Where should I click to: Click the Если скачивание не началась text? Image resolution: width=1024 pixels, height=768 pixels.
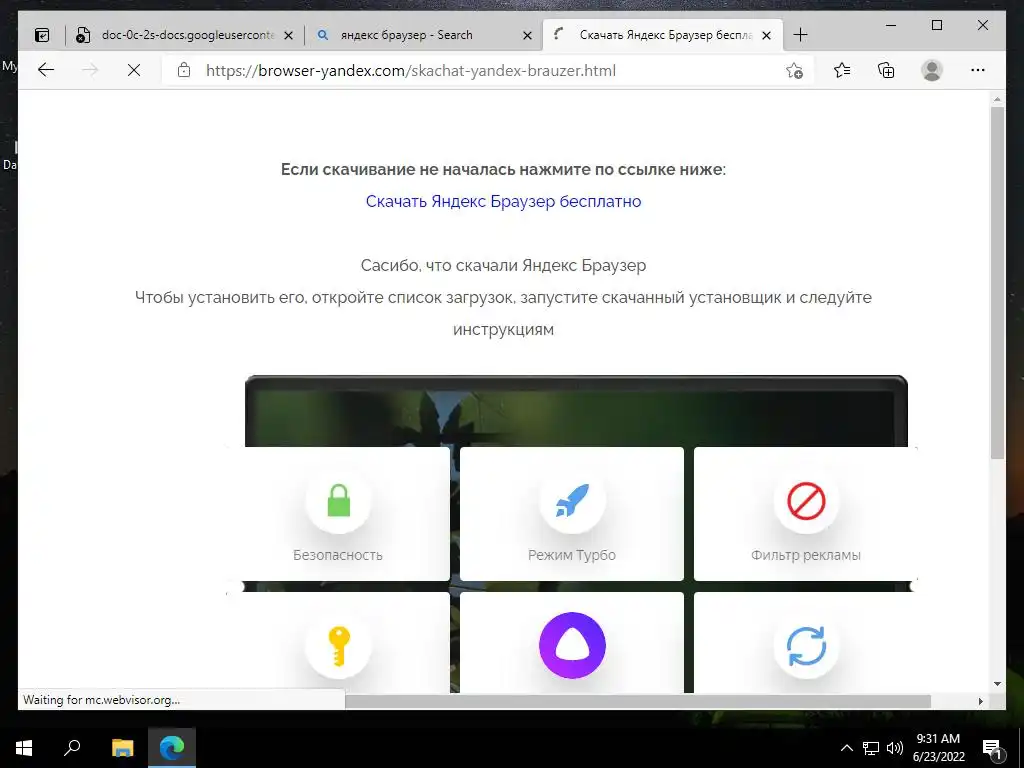[504, 169]
